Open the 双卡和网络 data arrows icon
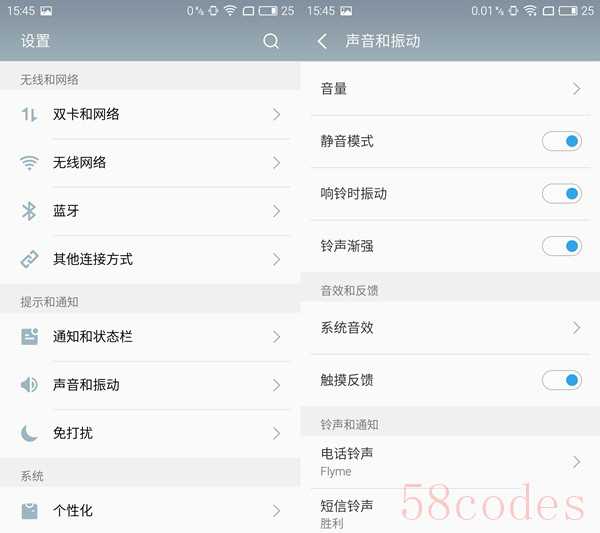The height and width of the screenshot is (533, 600). [x=29, y=114]
